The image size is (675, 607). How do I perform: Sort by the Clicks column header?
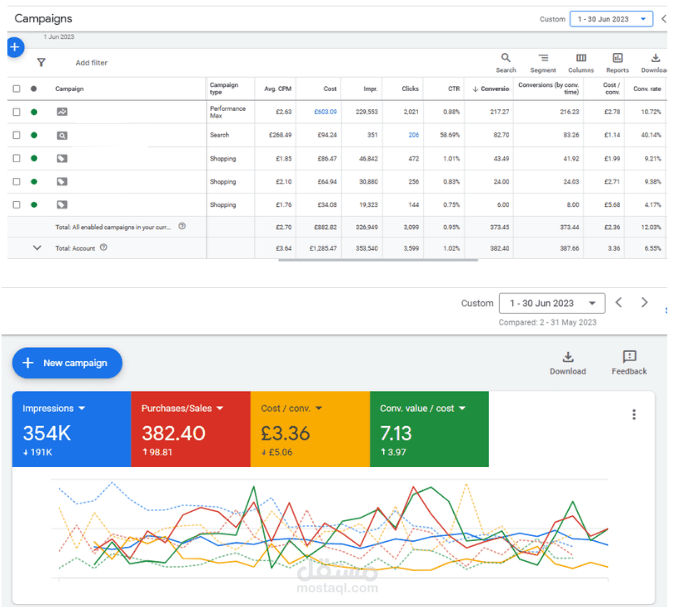click(x=410, y=89)
